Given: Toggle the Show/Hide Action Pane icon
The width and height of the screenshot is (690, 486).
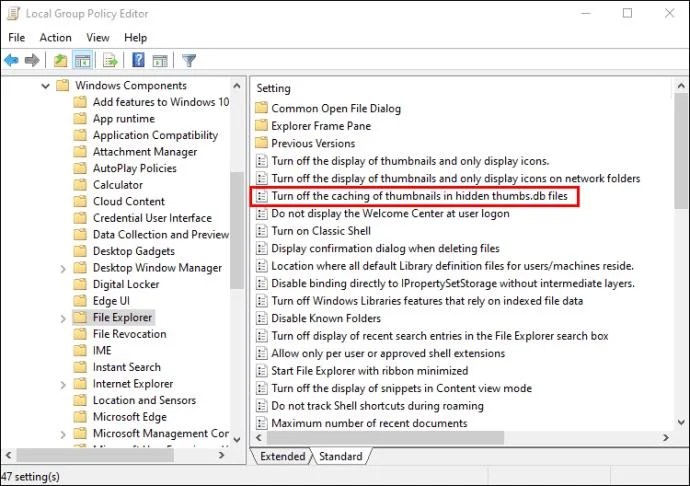Looking at the screenshot, I should point(160,60).
